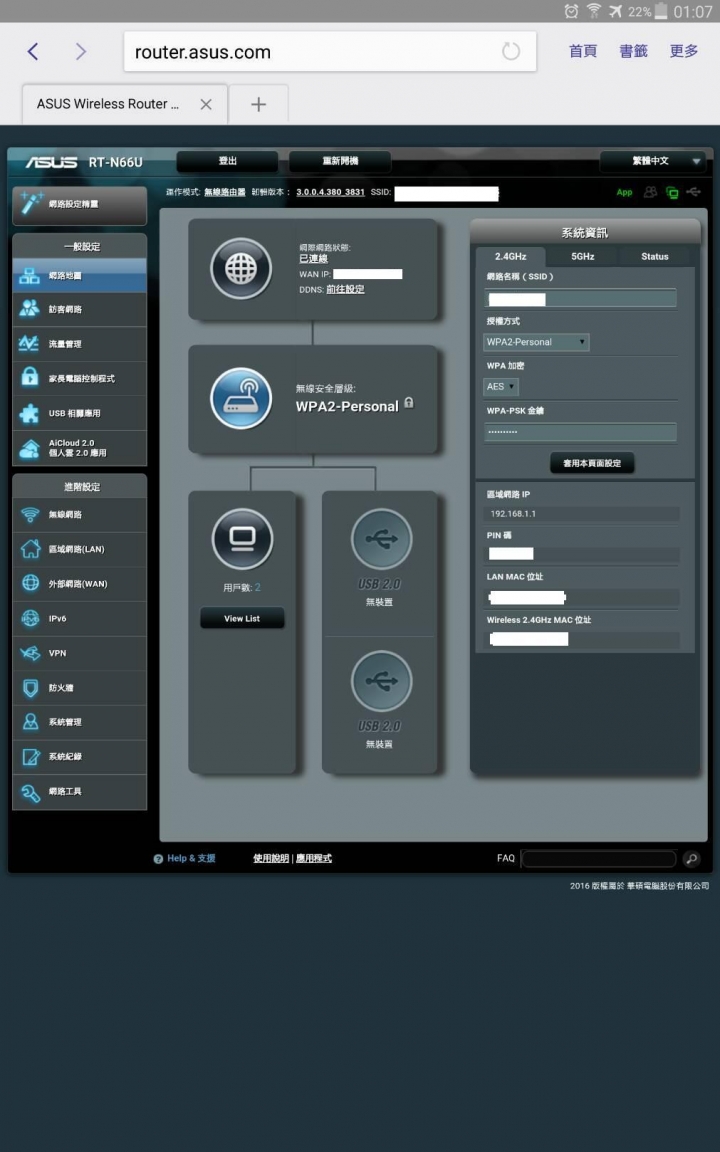Apply the wireless settings on this page
This screenshot has width=720, height=1152.
(592, 464)
